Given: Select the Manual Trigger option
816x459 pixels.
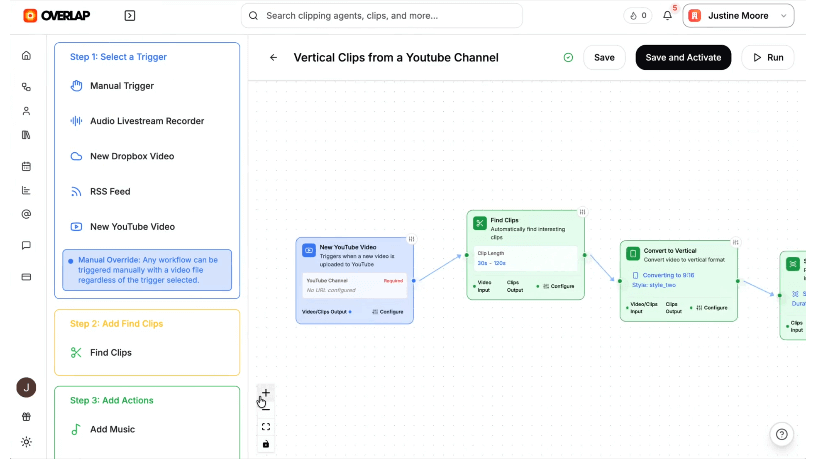Looking at the screenshot, I should pos(122,86).
